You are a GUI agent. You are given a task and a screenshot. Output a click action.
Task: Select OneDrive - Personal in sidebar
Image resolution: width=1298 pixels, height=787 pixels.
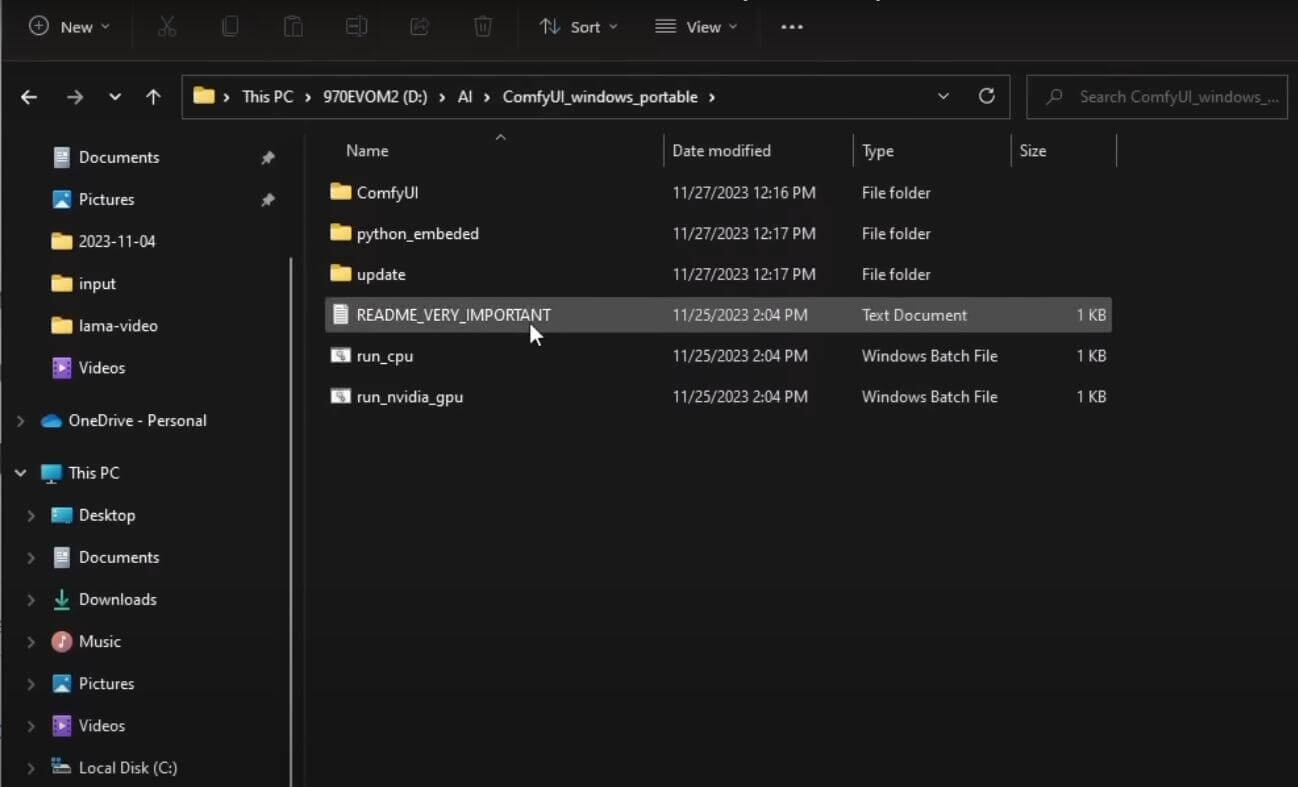pyautogui.click(x=137, y=420)
